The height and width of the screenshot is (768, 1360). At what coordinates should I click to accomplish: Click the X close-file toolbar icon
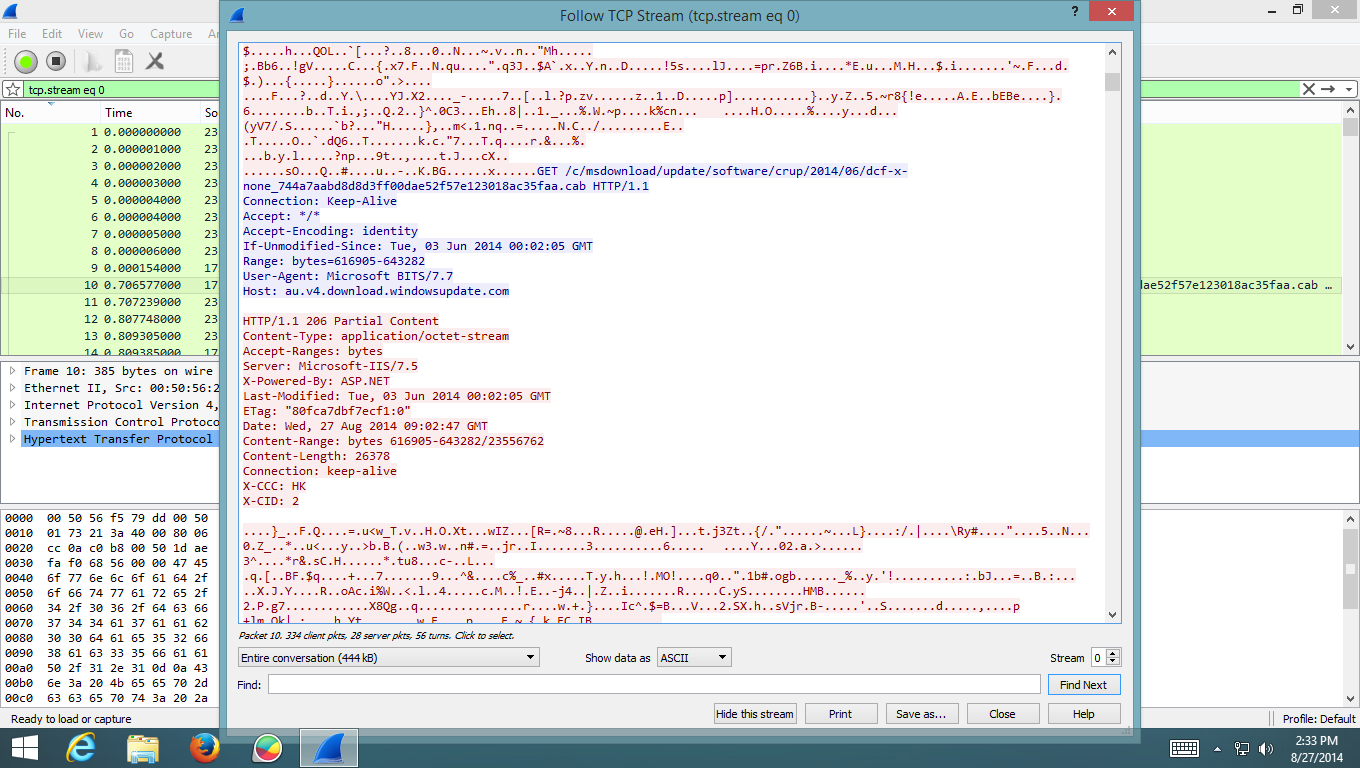155,62
